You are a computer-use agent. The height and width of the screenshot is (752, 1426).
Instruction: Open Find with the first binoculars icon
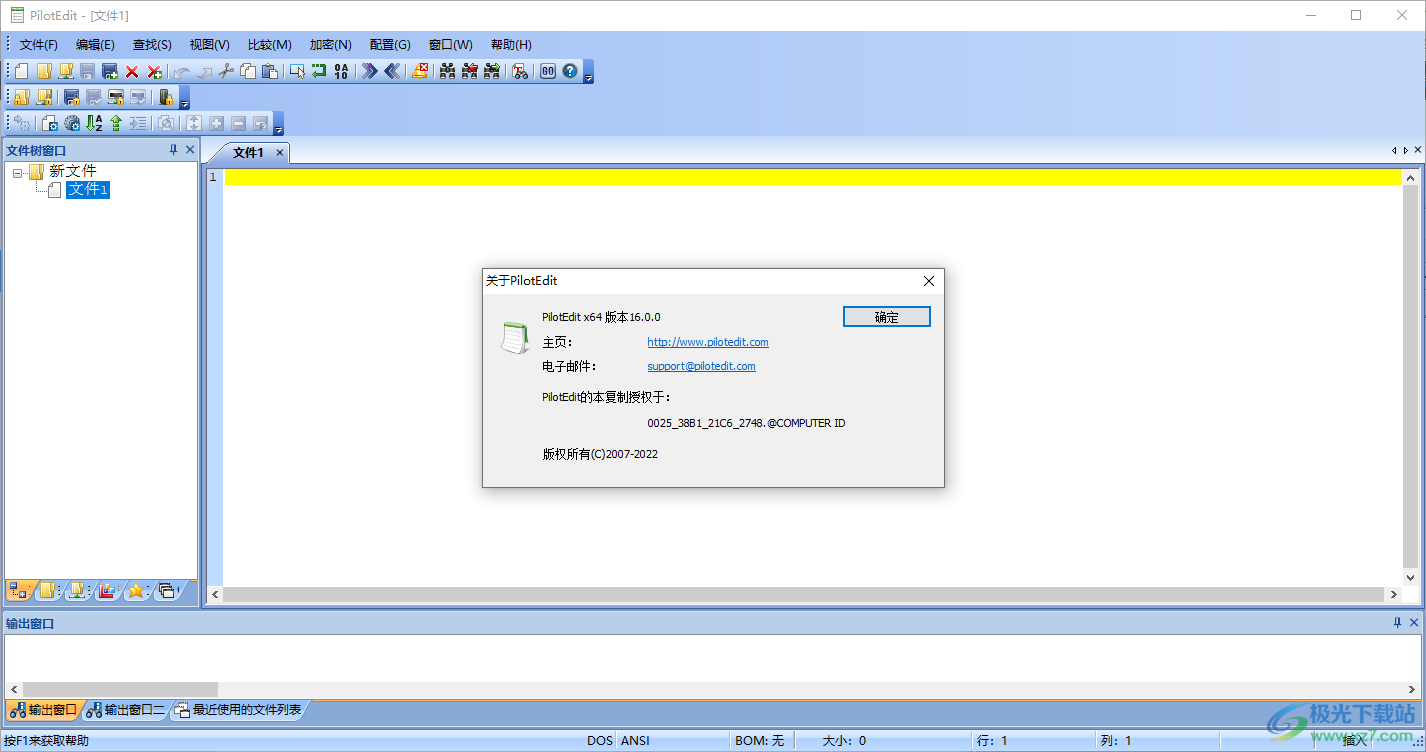tap(448, 71)
